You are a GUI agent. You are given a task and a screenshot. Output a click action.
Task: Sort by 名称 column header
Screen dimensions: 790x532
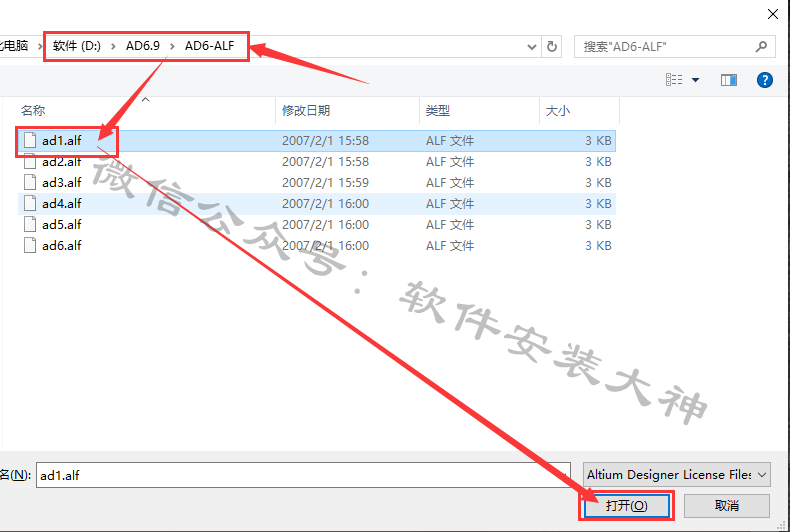pos(33,110)
